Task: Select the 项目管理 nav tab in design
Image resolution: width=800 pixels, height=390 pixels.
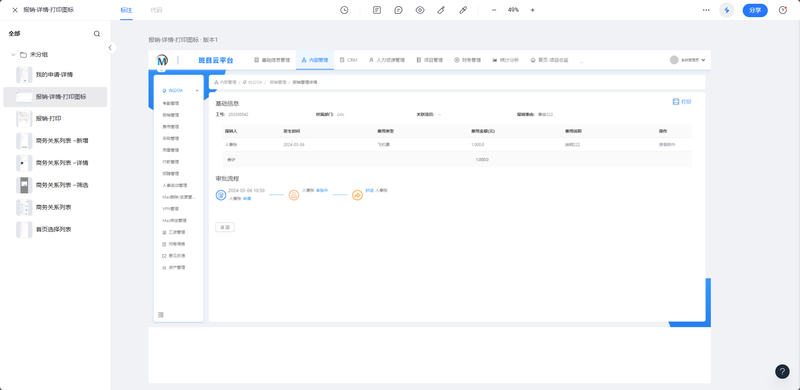Action: coord(429,60)
